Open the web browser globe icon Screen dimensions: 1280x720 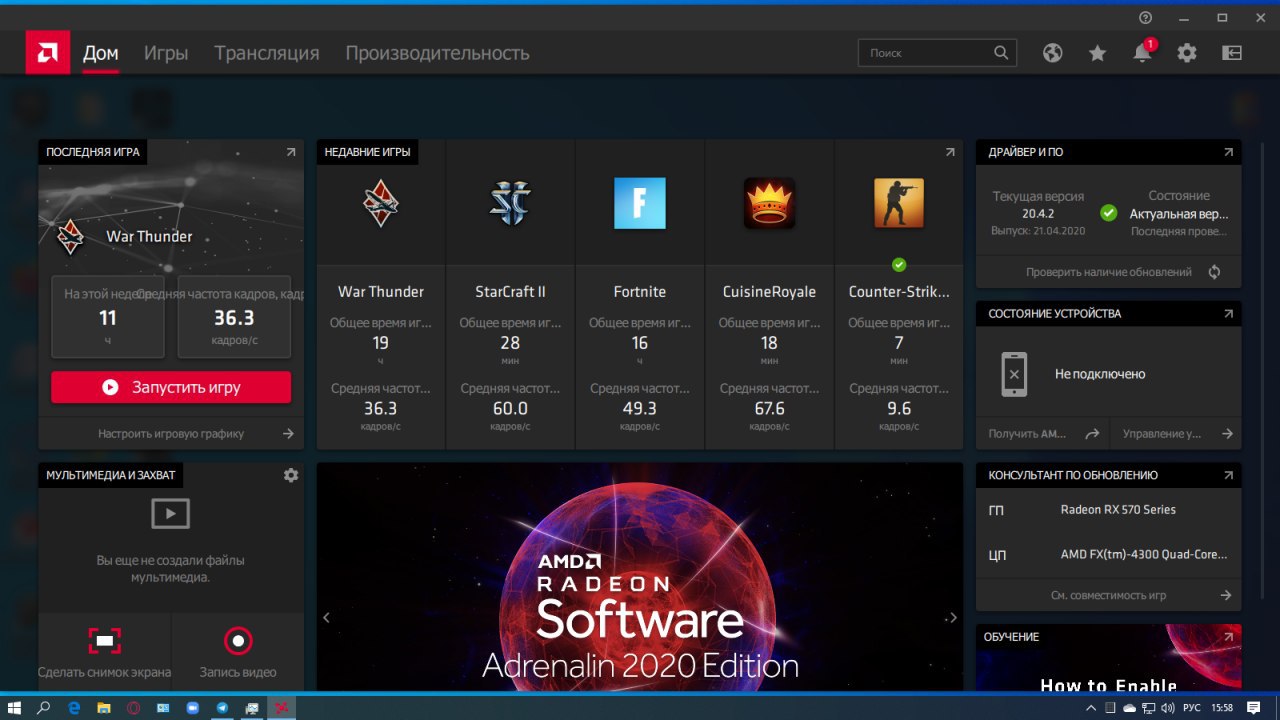[x=1052, y=53]
